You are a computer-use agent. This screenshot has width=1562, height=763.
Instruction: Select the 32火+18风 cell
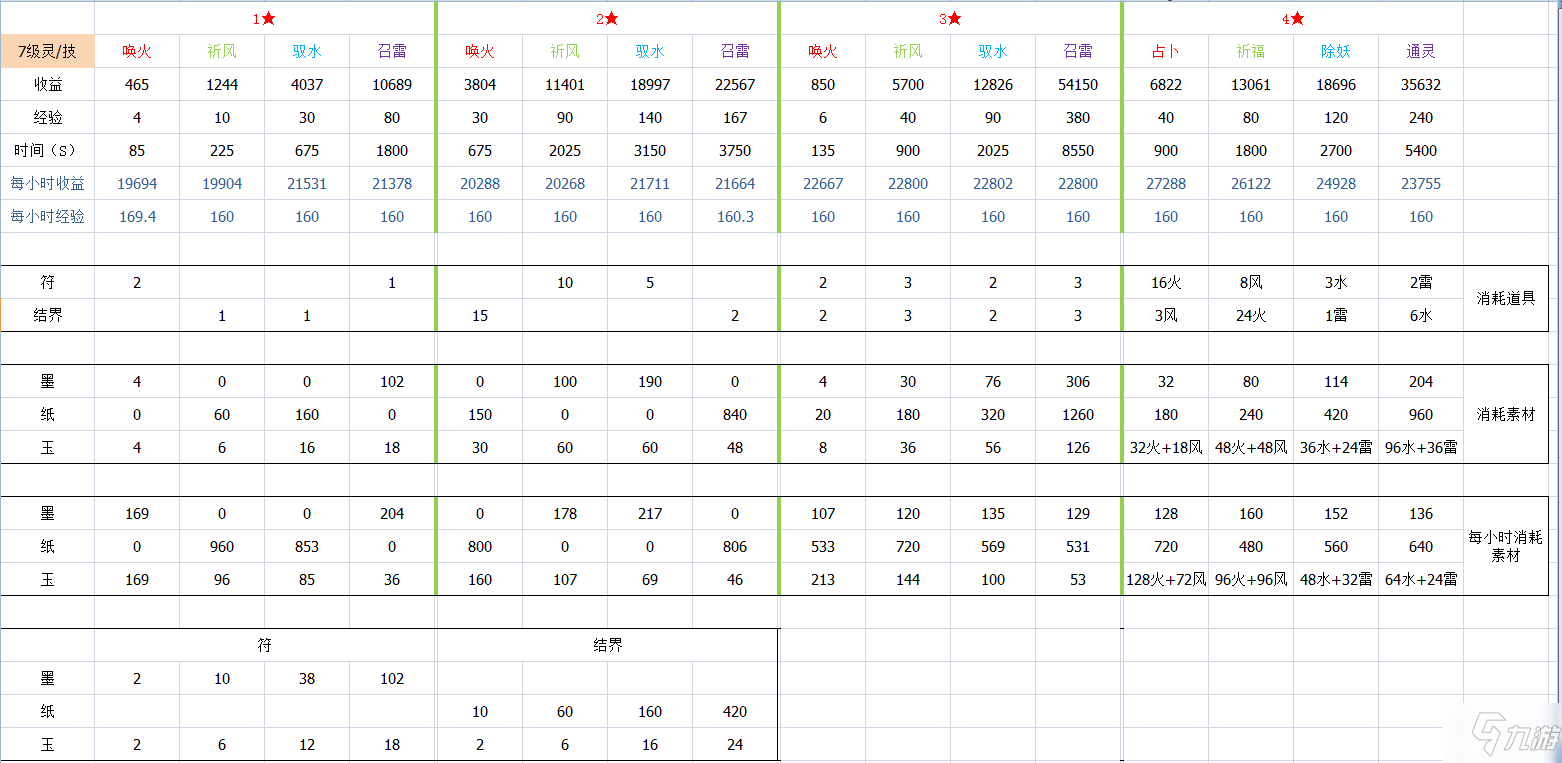(1166, 448)
